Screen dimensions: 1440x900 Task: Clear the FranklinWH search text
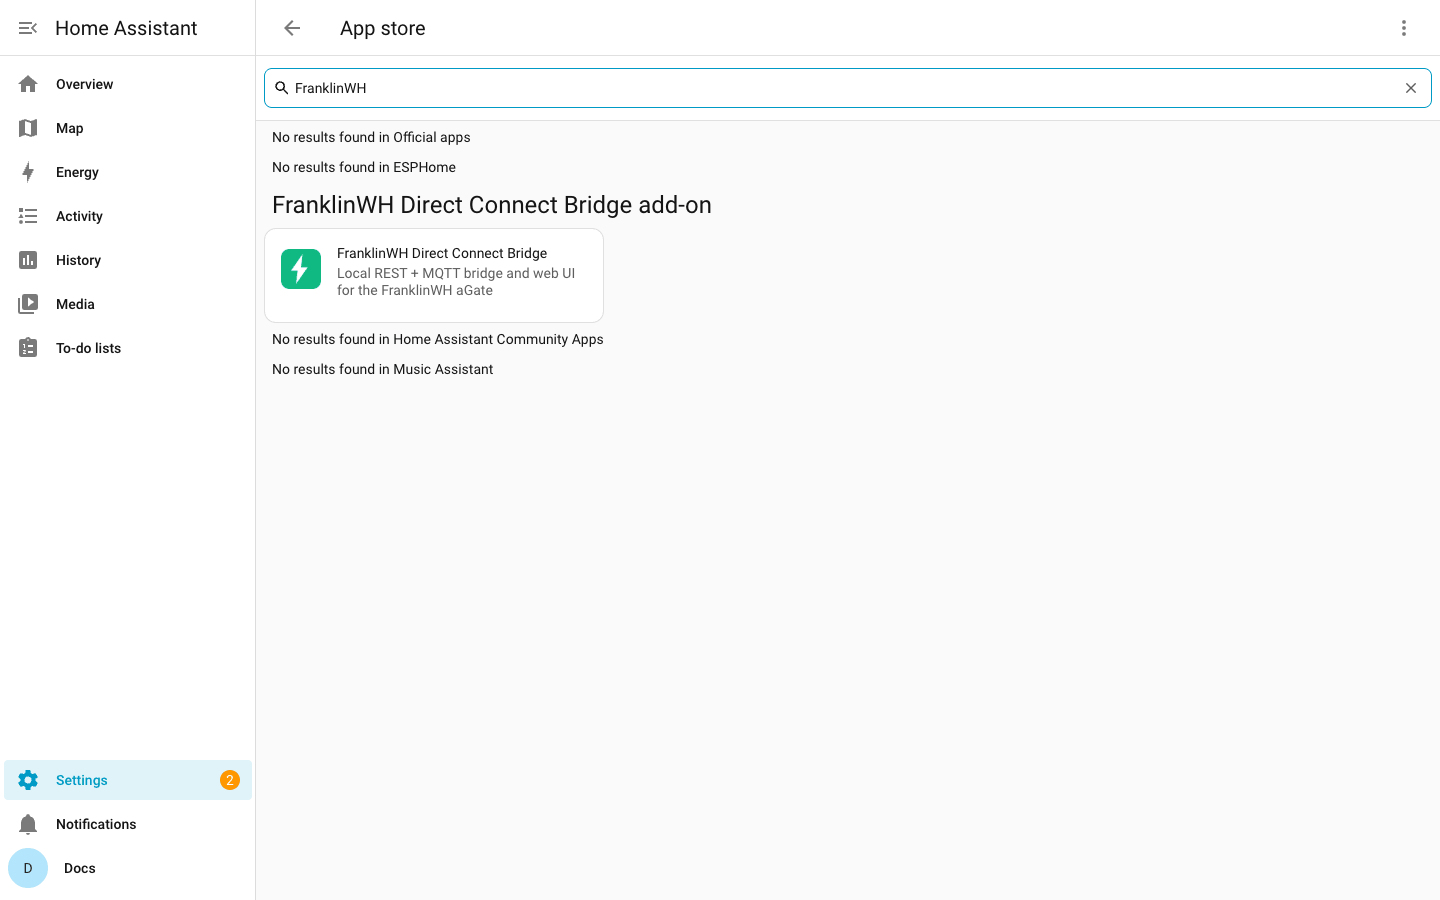pyautogui.click(x=1411, y=88)
